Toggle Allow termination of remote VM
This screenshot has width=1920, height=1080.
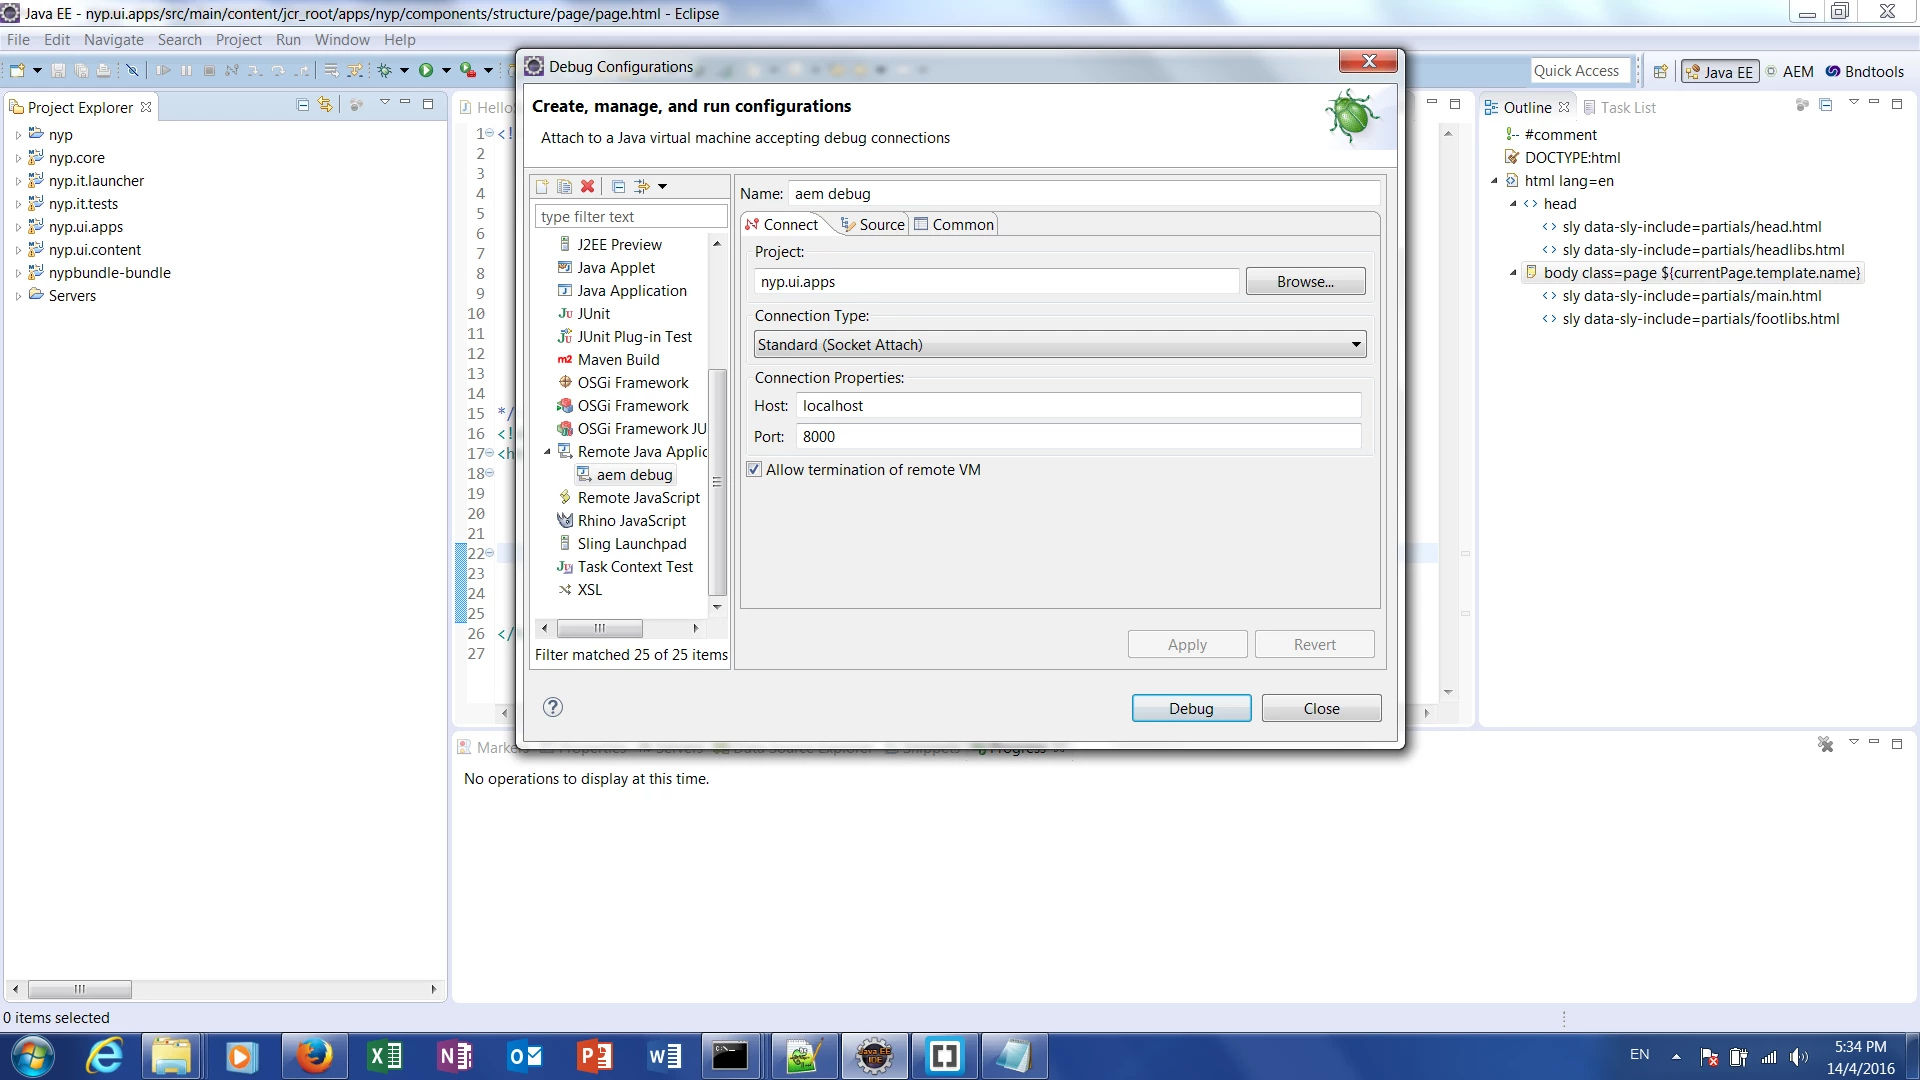[x=755, y=470]
